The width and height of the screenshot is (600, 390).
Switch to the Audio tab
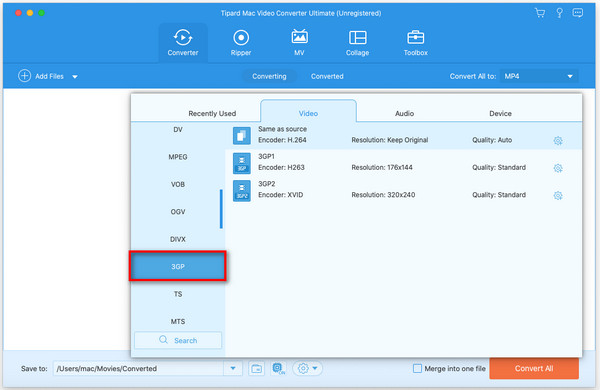(x=404, y=113)
